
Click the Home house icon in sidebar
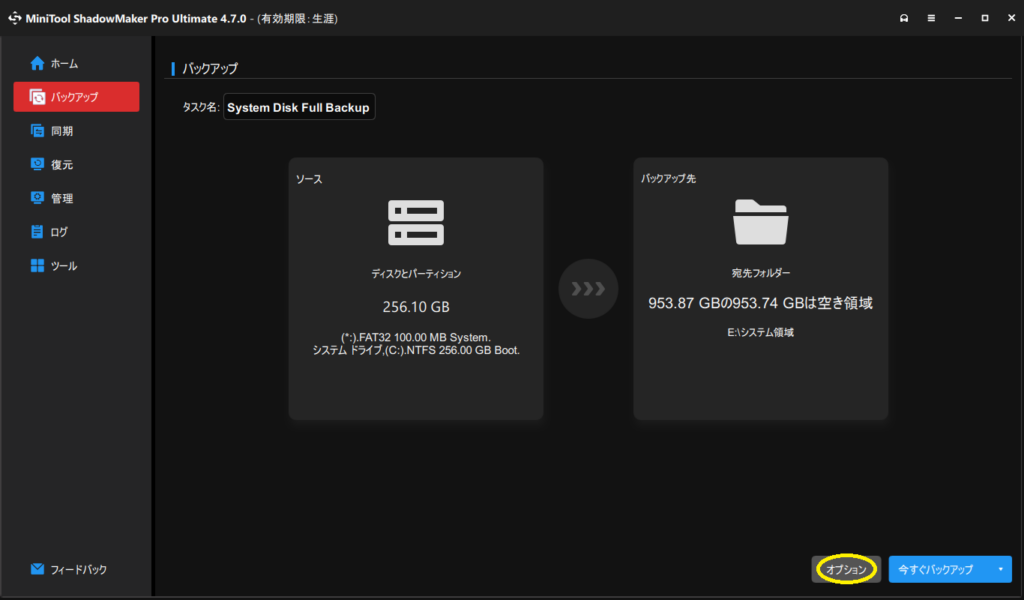[37, 63]
